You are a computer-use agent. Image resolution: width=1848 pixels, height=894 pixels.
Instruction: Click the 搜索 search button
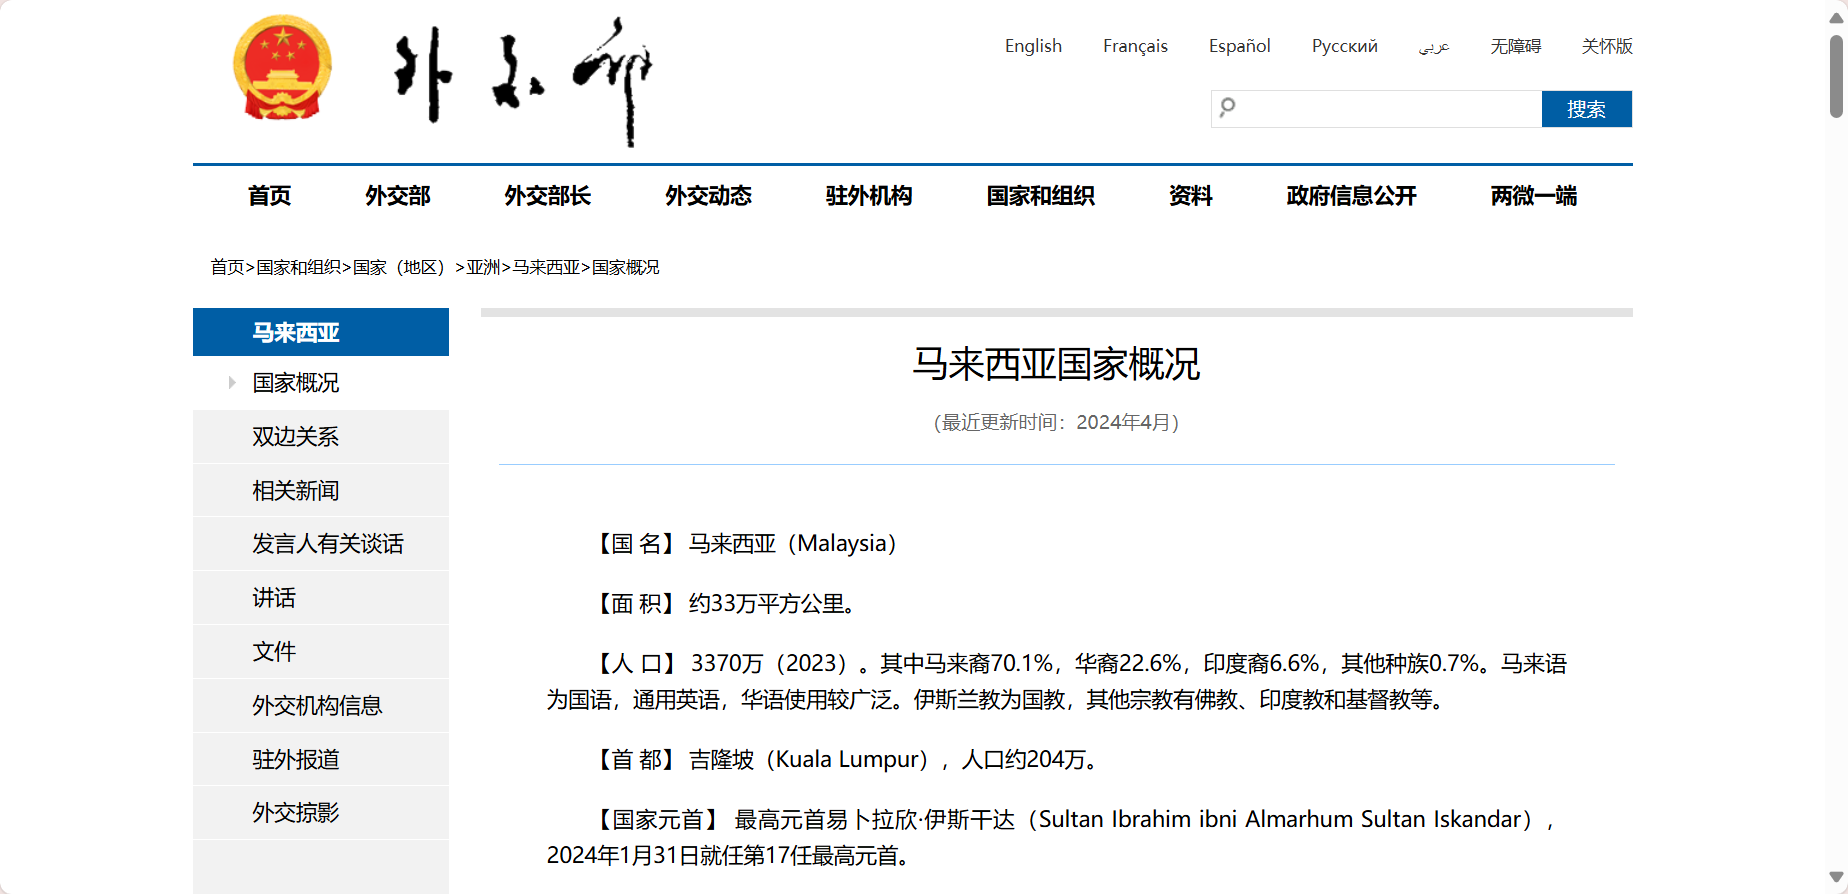1586,109
